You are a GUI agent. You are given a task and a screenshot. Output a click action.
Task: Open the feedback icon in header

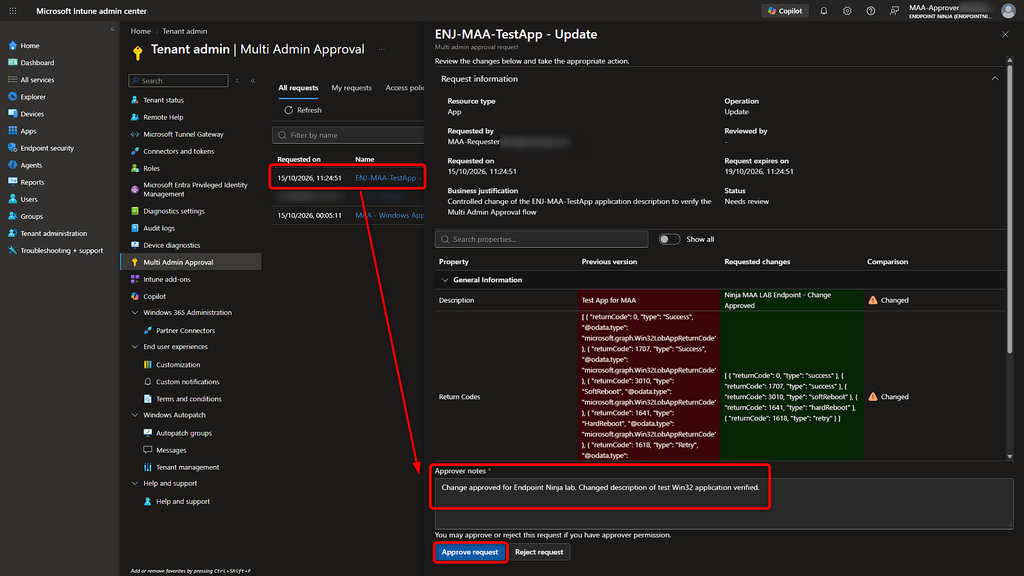click(x=894, y=11)
